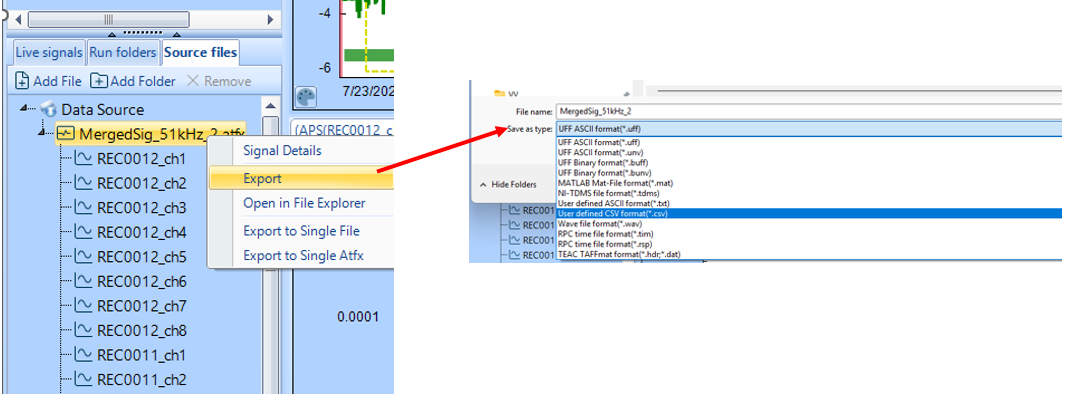This screenshot has width=1067, height=401.
Task: Switch to the Live signals tab
Action: [x=49, y=52]
